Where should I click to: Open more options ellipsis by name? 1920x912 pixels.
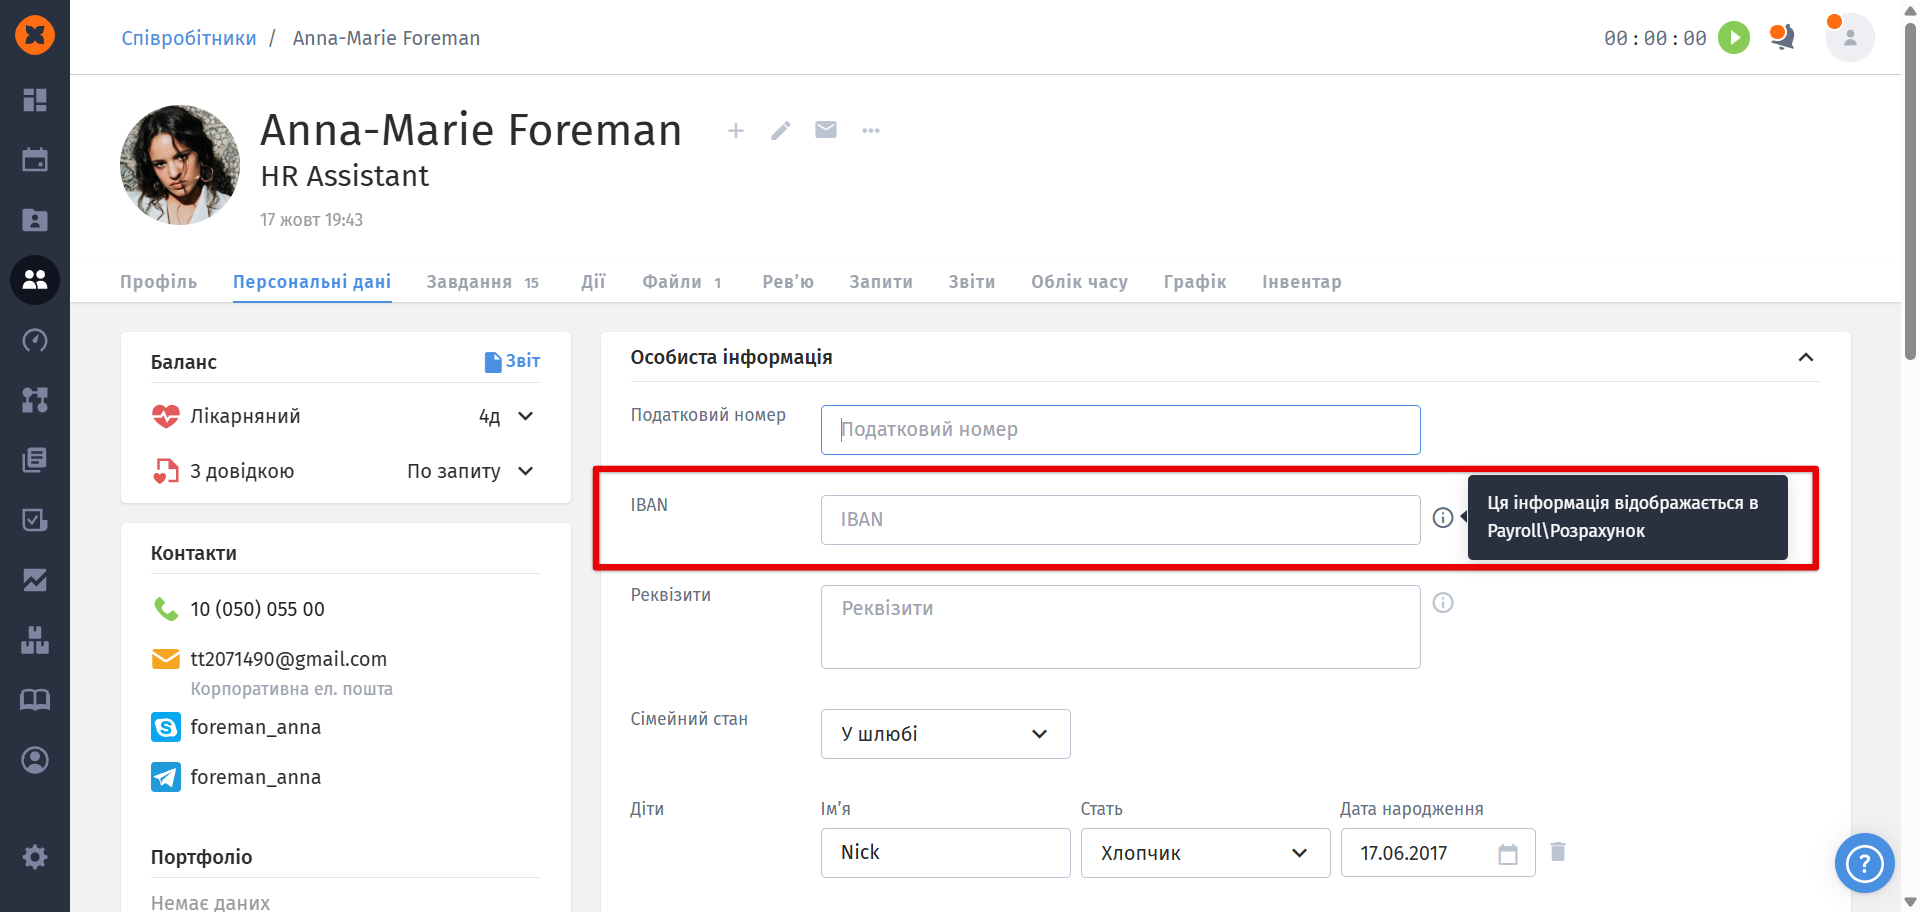pyautogui.click(x=871, y=131)
